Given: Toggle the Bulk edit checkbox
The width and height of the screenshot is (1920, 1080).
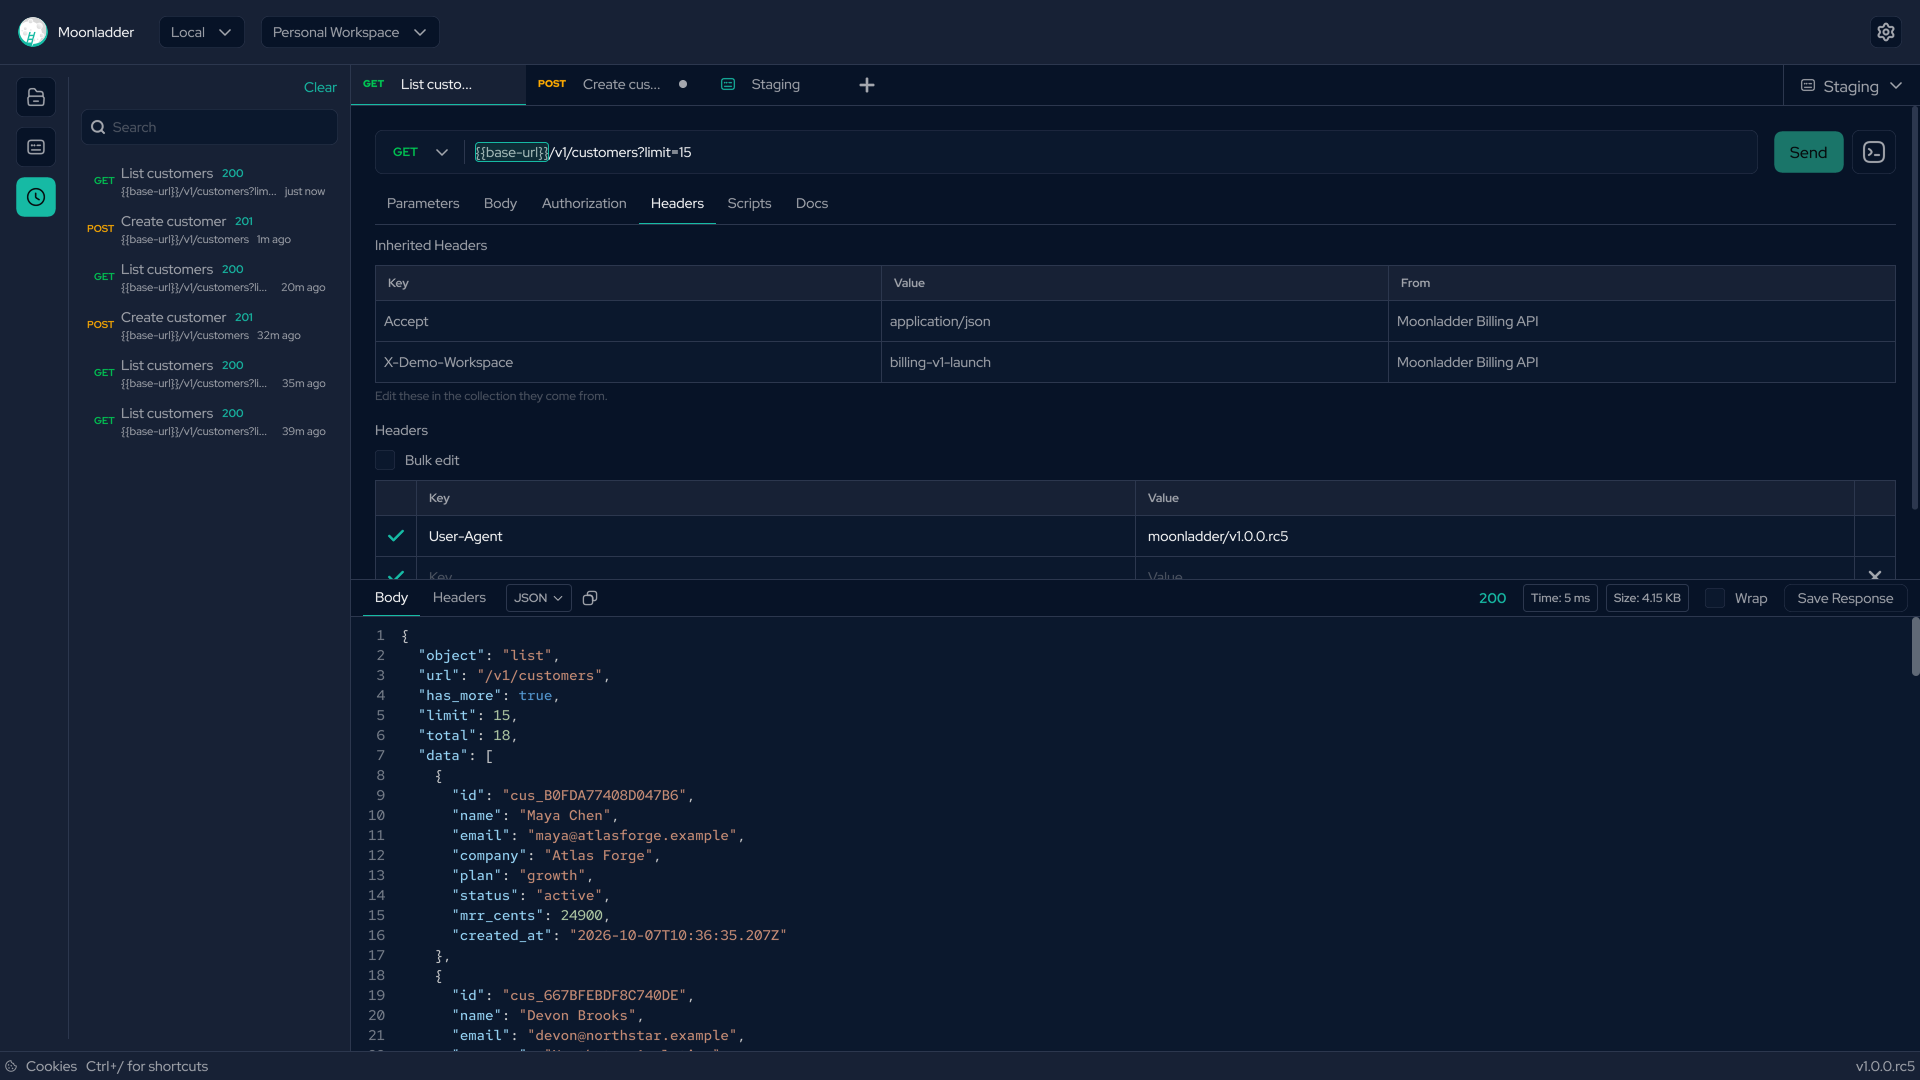Looking at the screenshot, I should [x=385, y=460].
